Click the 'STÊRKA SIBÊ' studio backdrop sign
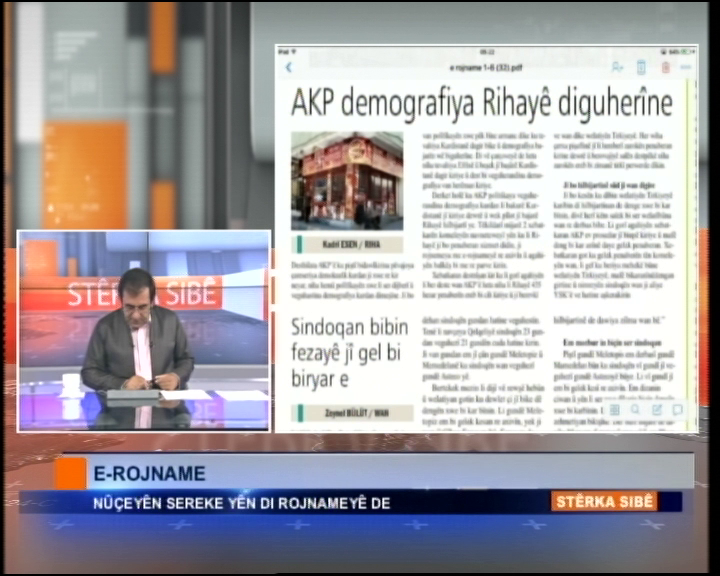 [x=141, y=294]
